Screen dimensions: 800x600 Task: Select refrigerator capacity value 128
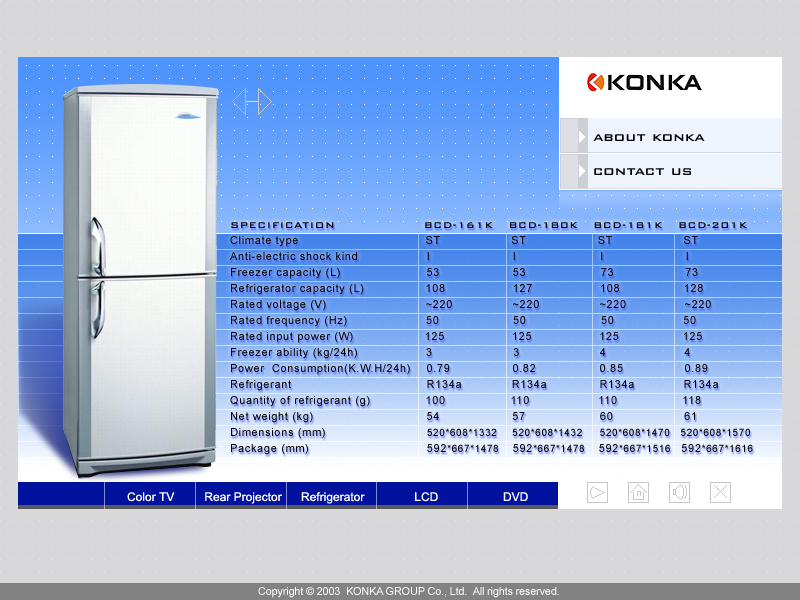[694, 288]
